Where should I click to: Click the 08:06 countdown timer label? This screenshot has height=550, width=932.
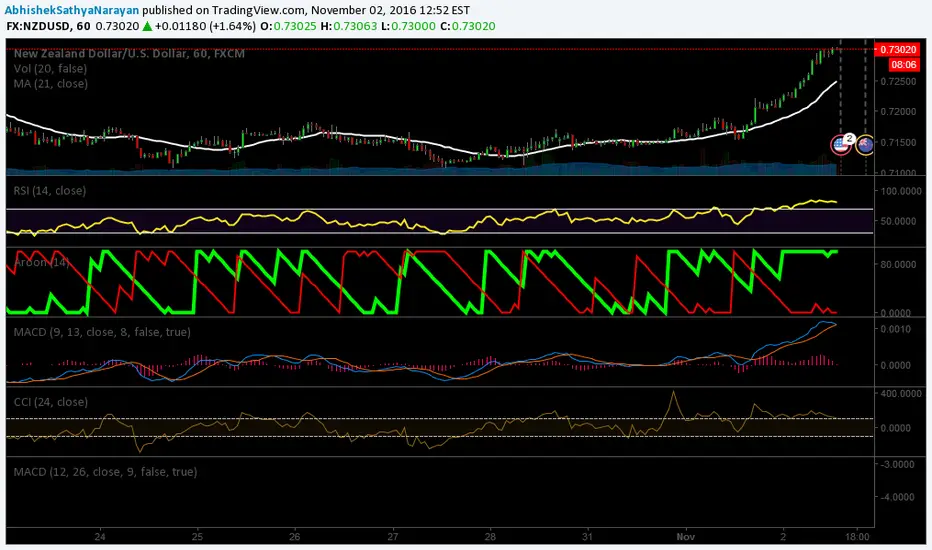(x=903, y=64)
